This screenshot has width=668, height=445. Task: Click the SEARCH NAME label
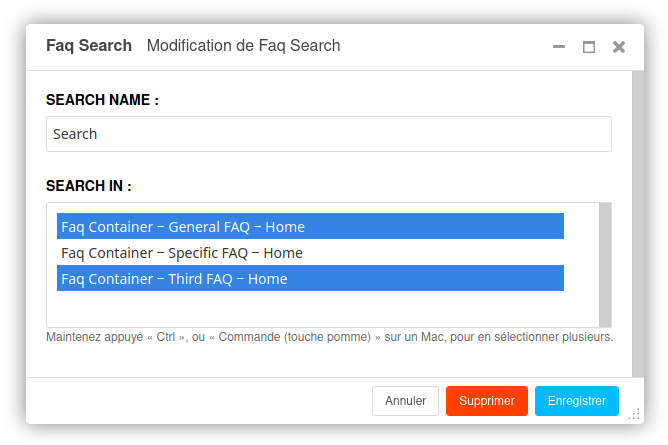click(x=102, y=100)
